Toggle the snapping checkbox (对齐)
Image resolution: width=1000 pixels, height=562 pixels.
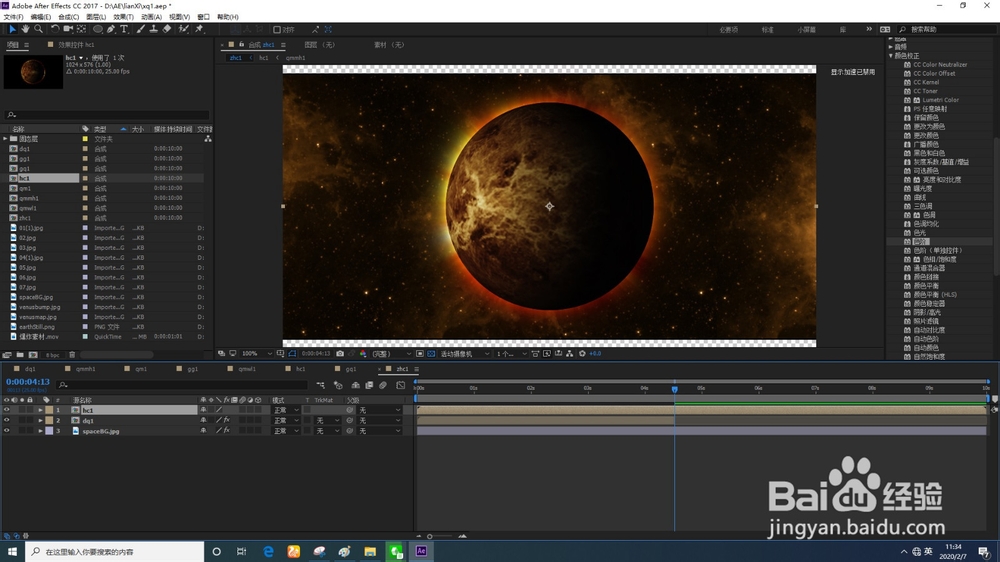277,29
